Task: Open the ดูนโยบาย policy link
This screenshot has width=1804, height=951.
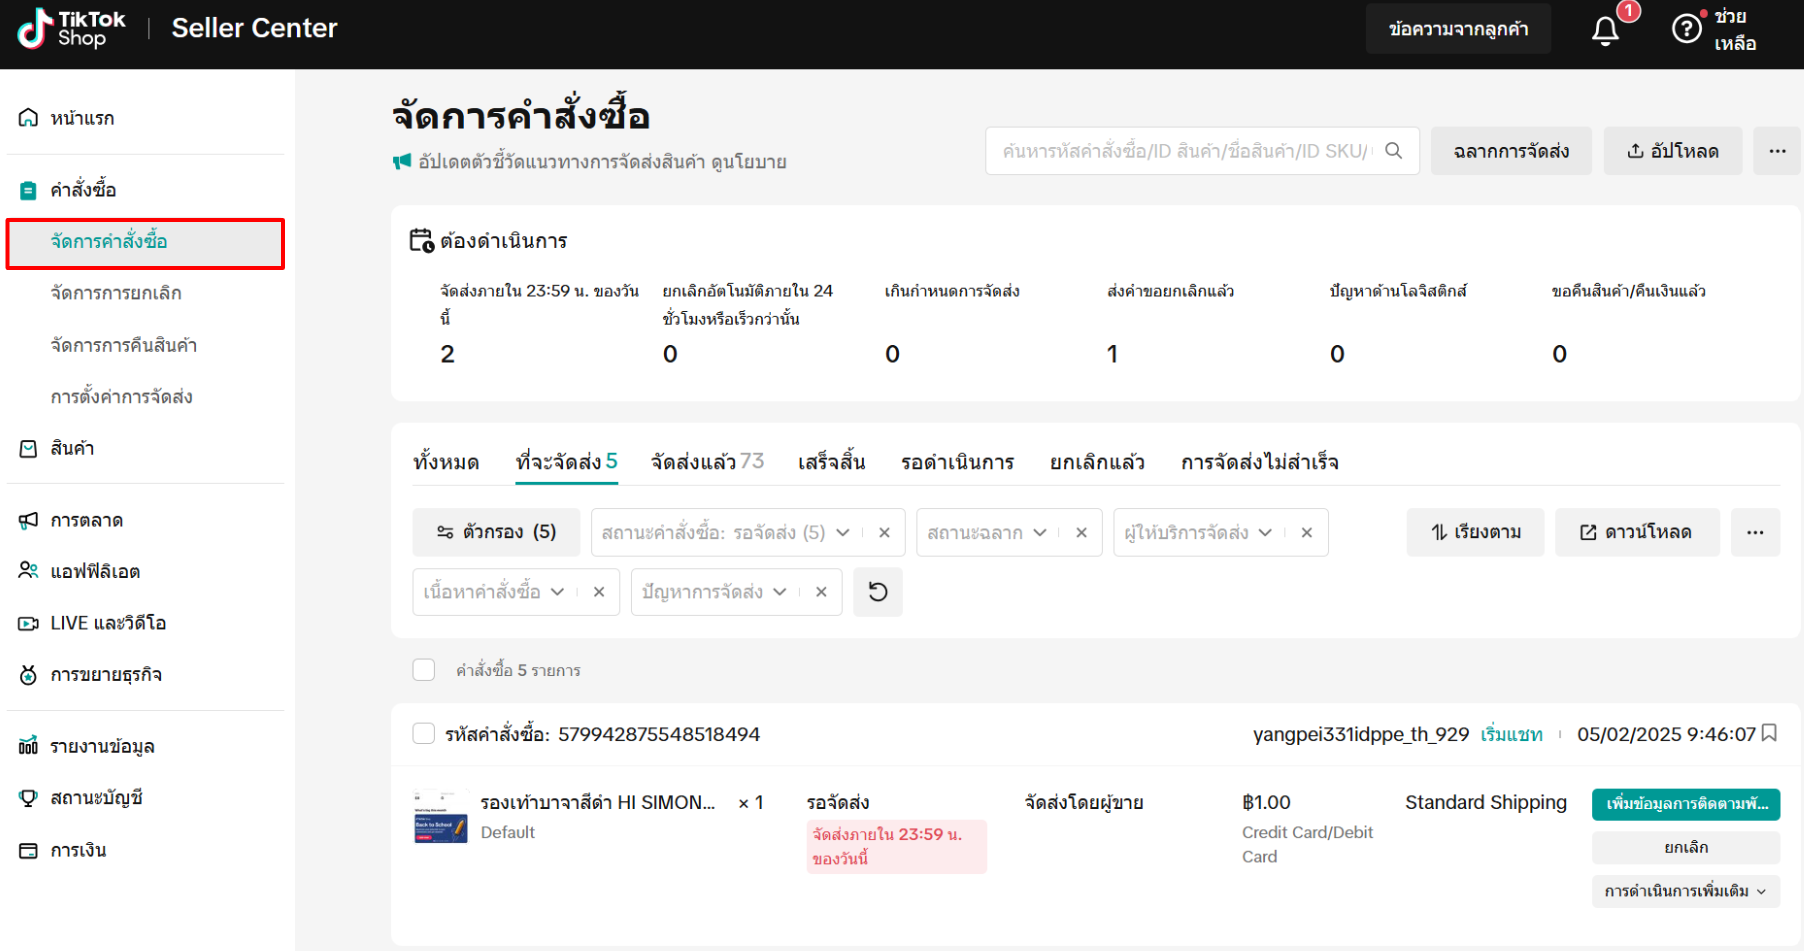Action: pyautogui.click(x=749, y=162)
